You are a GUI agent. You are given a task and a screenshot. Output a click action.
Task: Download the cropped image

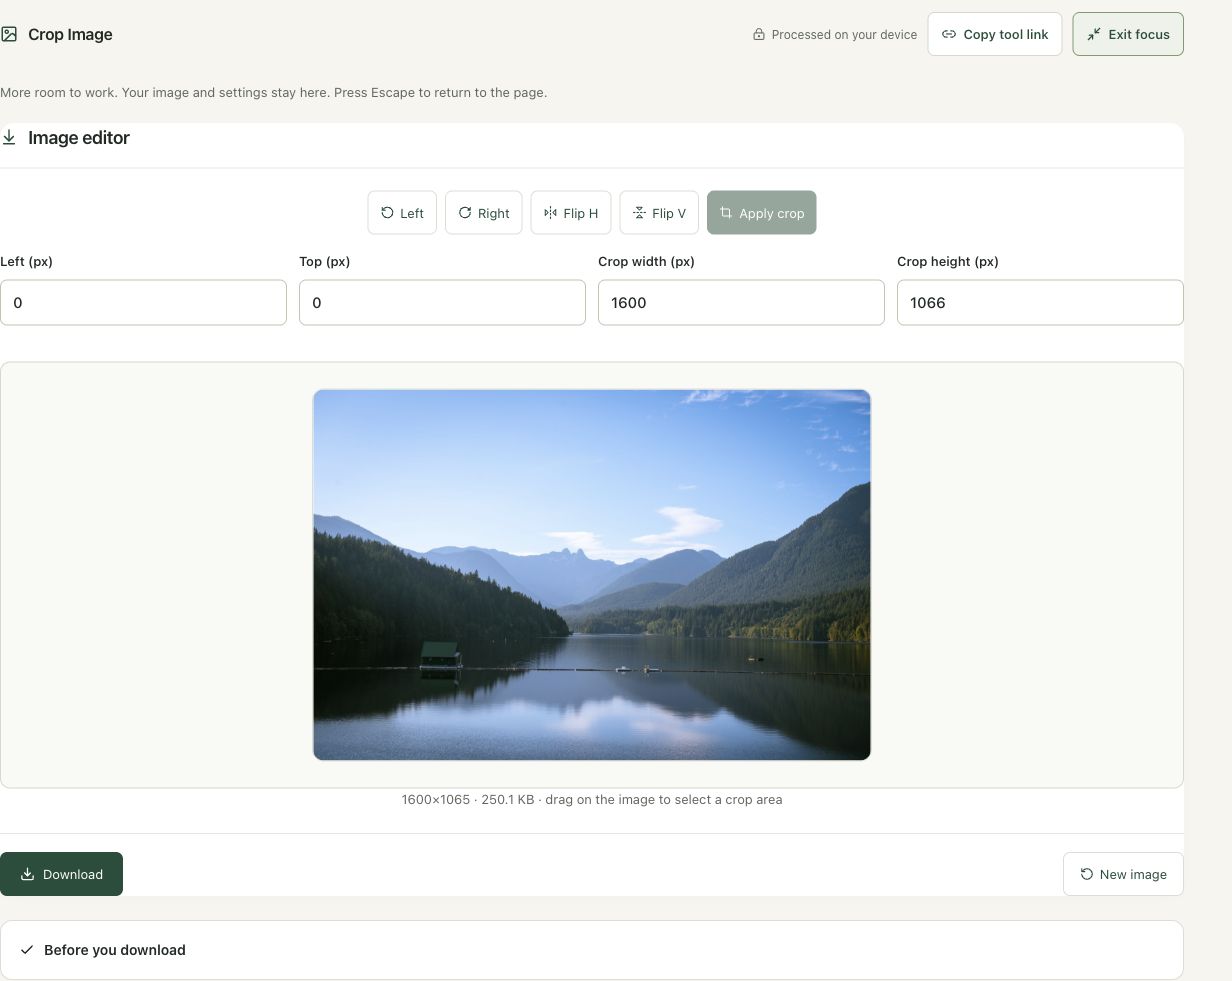[61, 874]
